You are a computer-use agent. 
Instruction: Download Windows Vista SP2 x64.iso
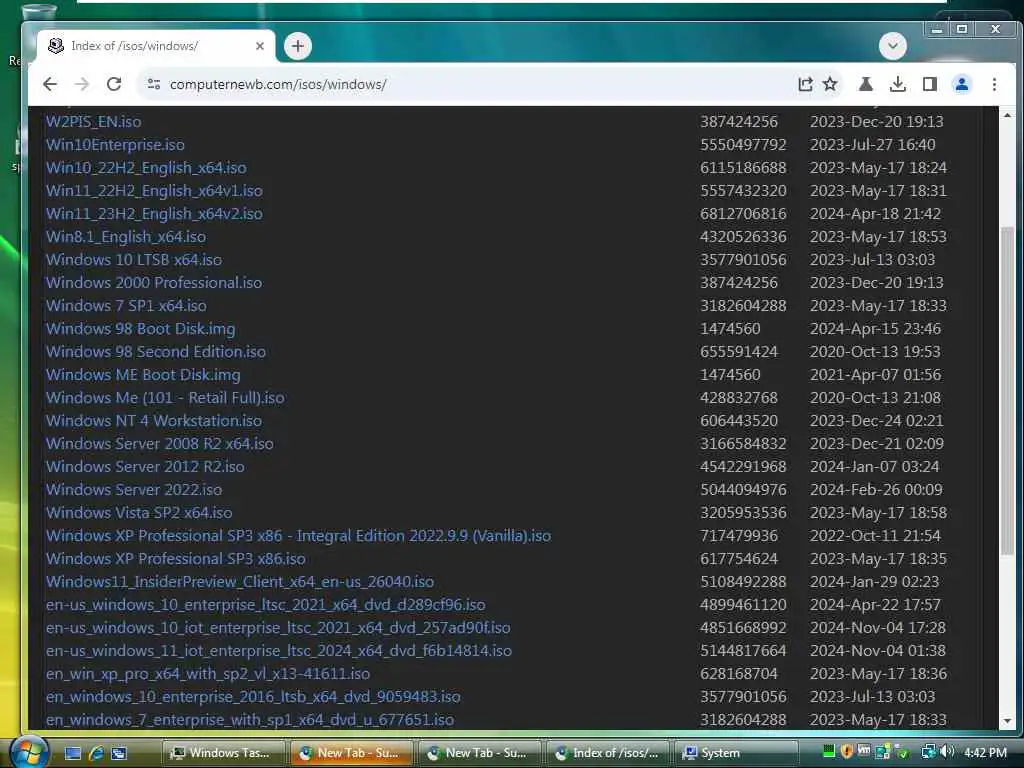(139, 513)
